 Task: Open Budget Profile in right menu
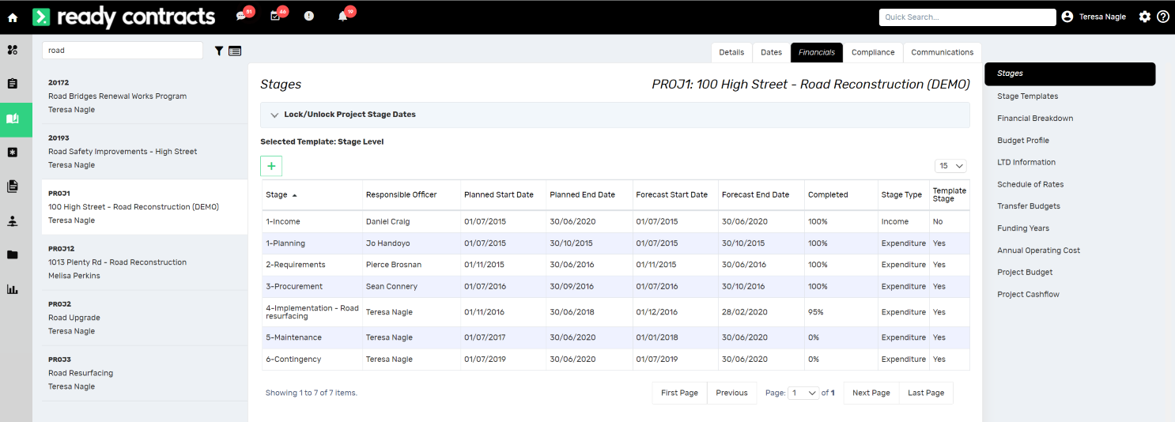(1023, 140)
